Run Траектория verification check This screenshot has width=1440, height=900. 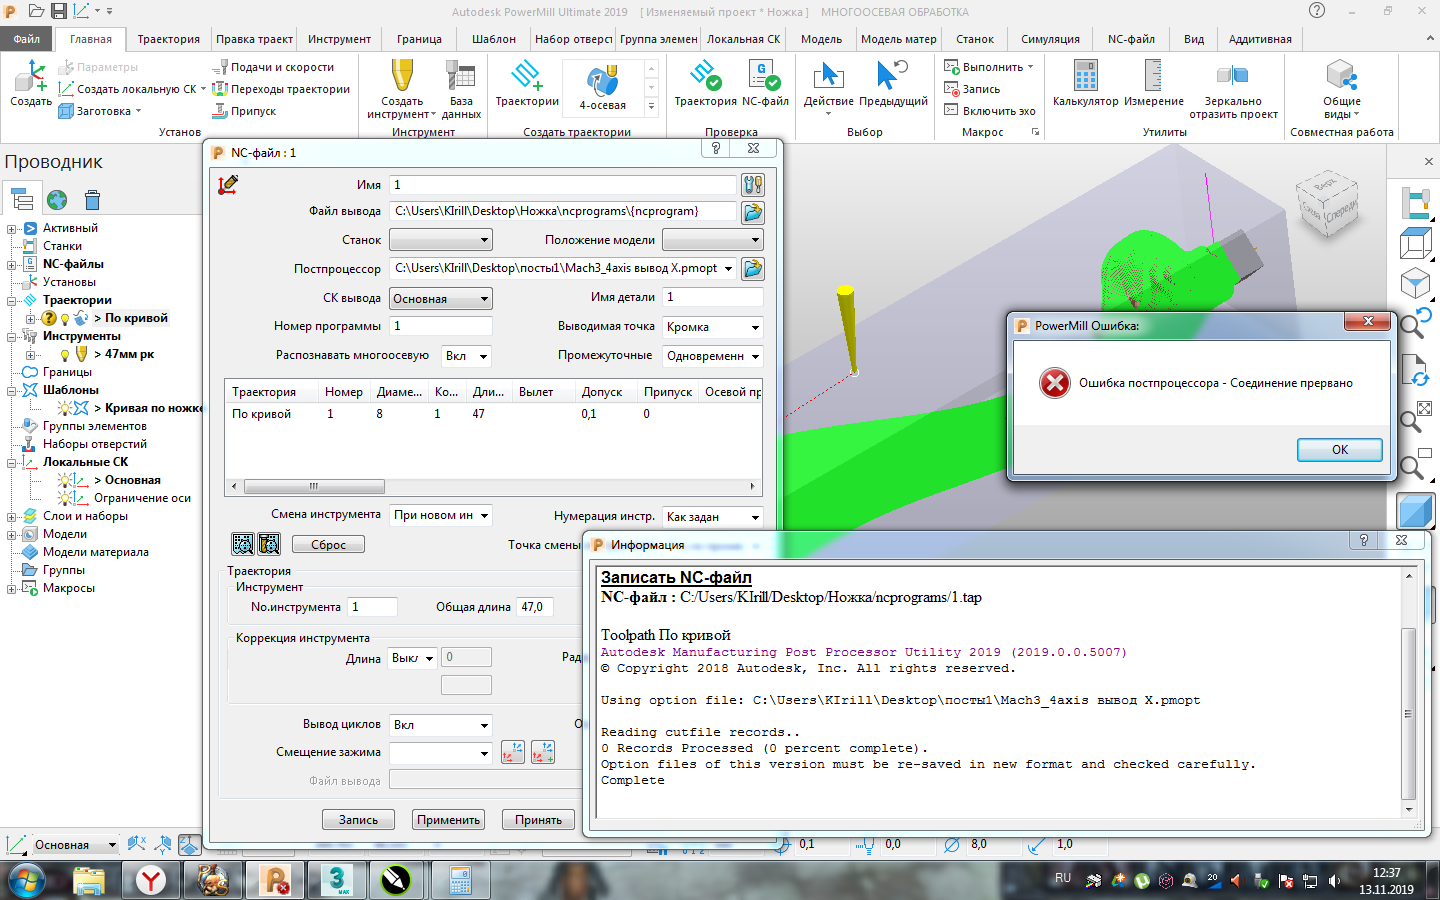coord(705,83)
